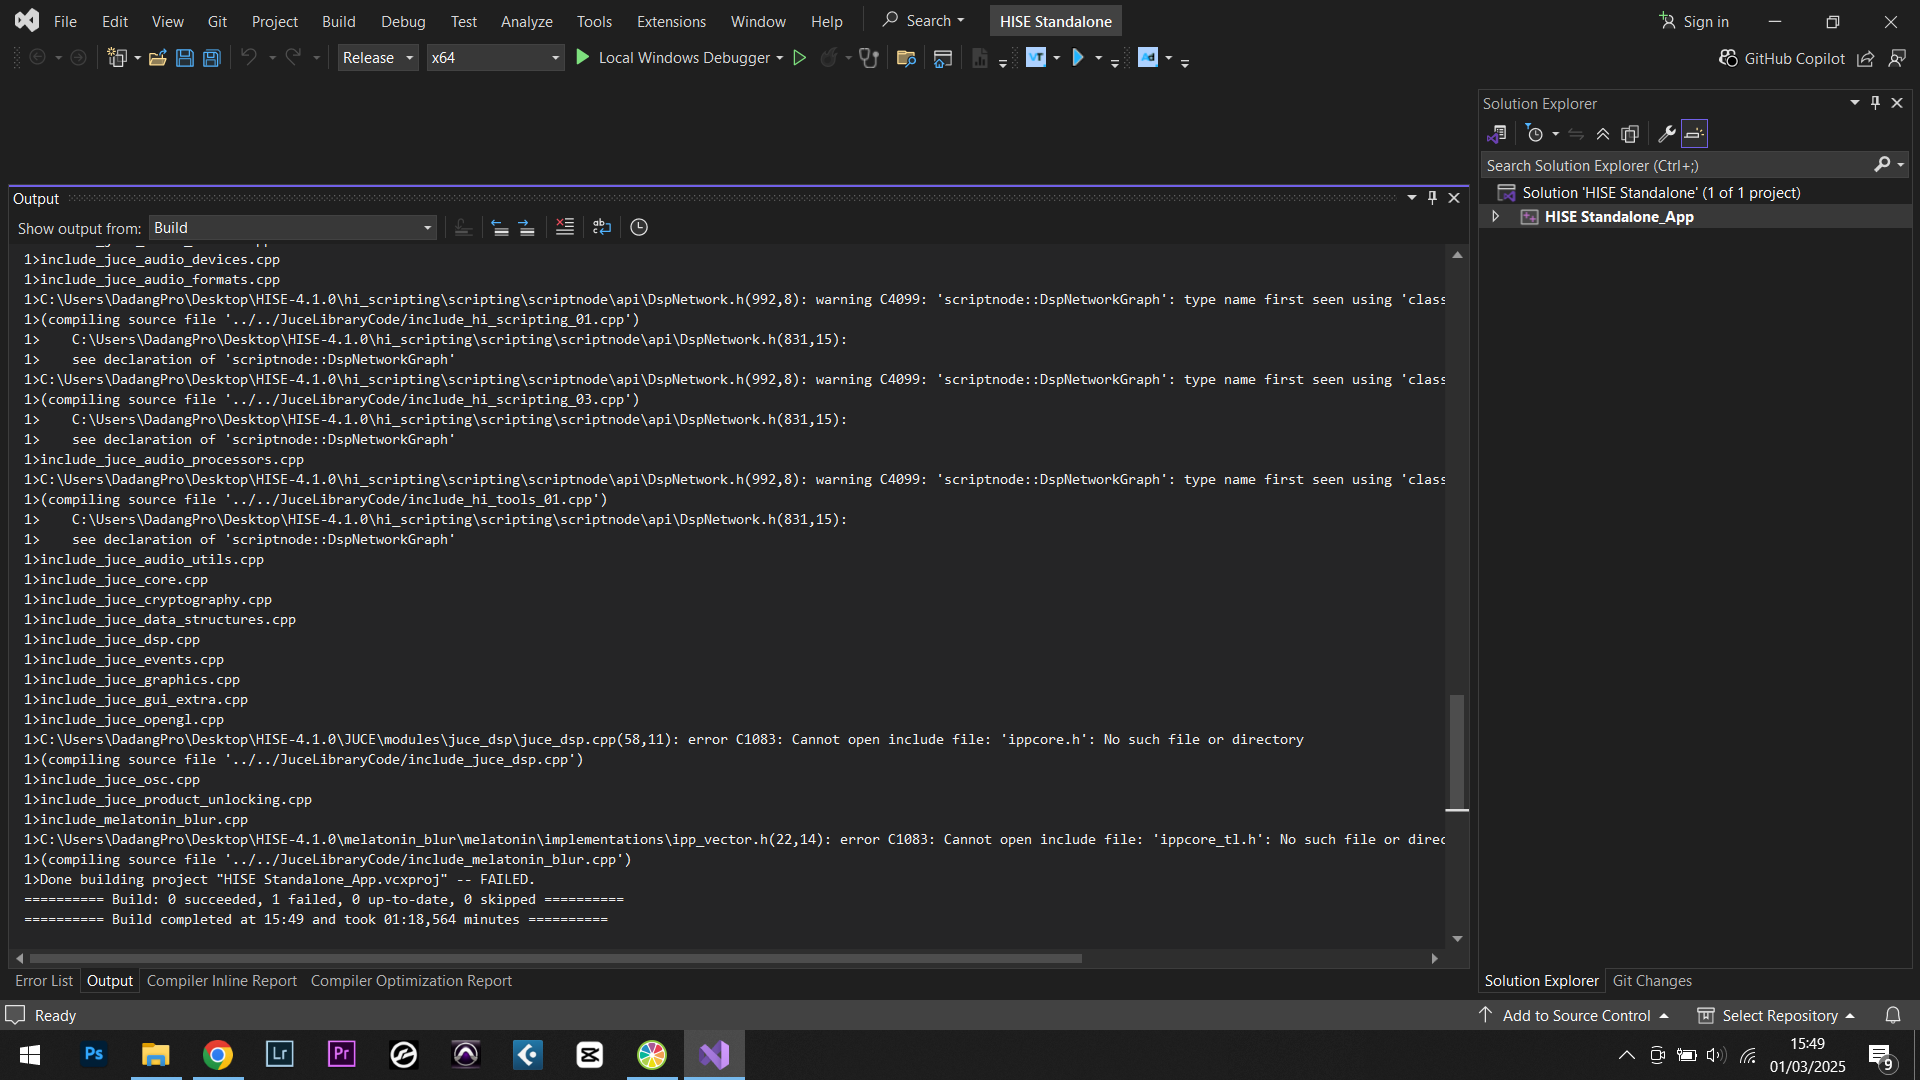Open the Analyze menu
The height and width of the screenshot is (1080, 1920).
pos(526,21)
